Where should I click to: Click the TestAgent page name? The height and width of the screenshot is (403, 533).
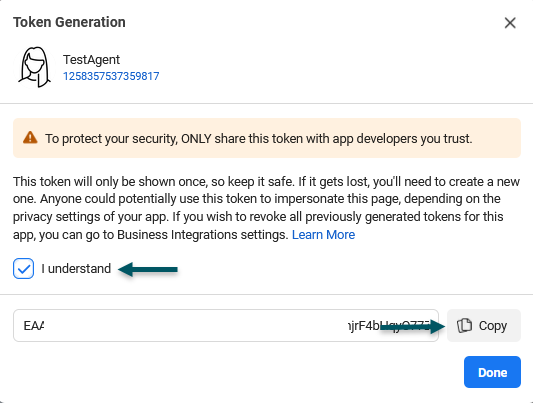click(x=91, y=60)
